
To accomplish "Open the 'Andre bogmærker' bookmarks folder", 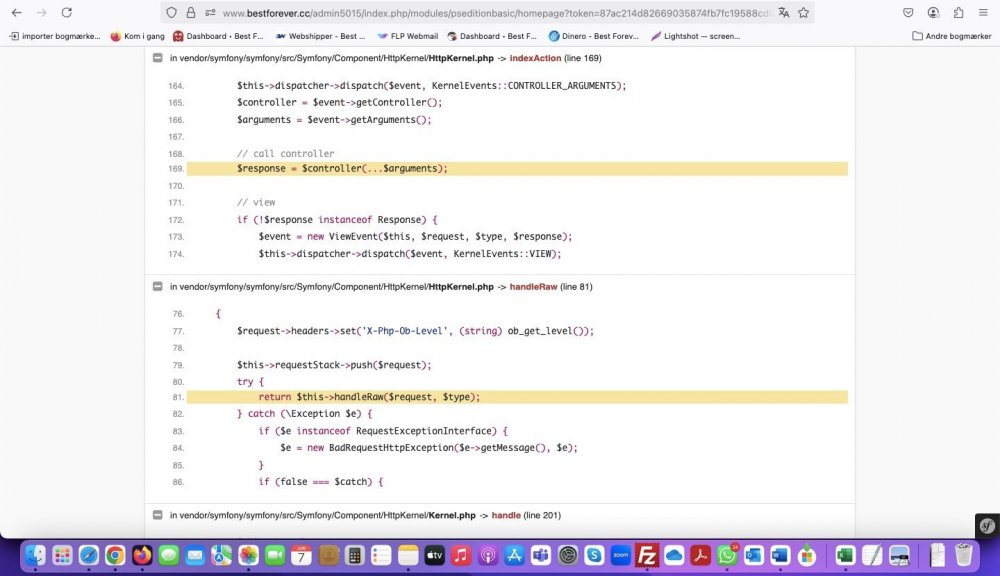I will click(x=952, y=36).
